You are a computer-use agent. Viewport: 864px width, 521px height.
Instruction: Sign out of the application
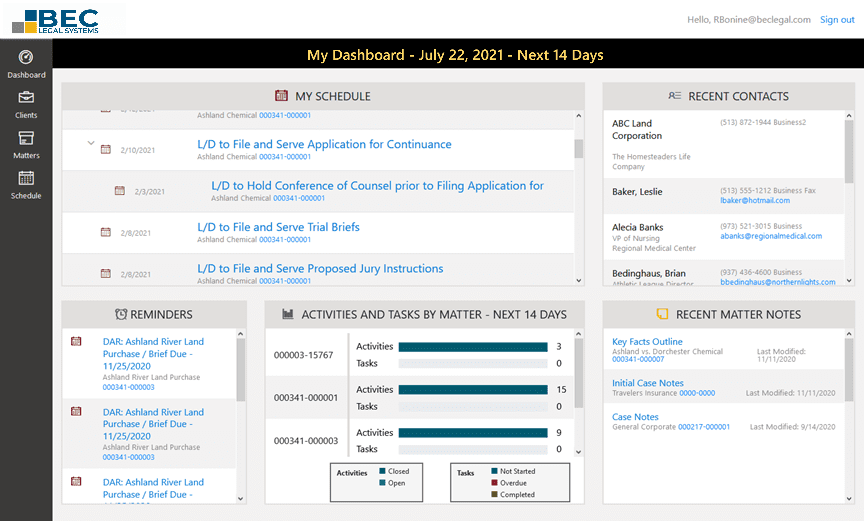837,20
